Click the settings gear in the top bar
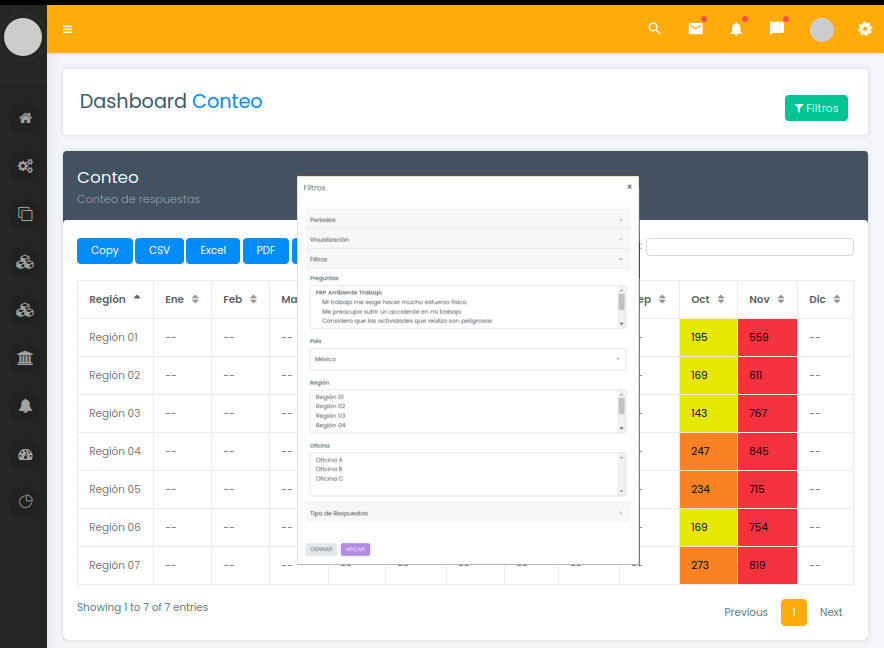This screenshot has width=884, height=648. coord(865,29)
